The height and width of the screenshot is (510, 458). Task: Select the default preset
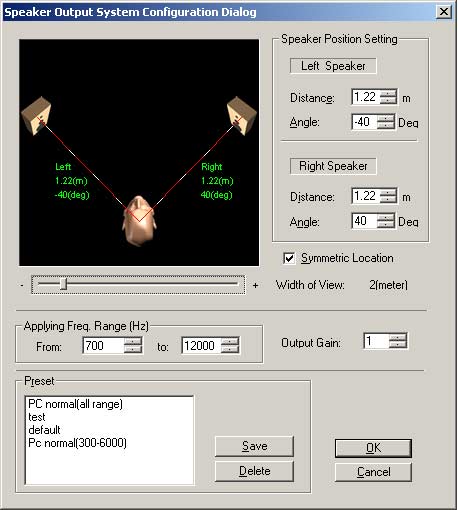click(44, 430)
